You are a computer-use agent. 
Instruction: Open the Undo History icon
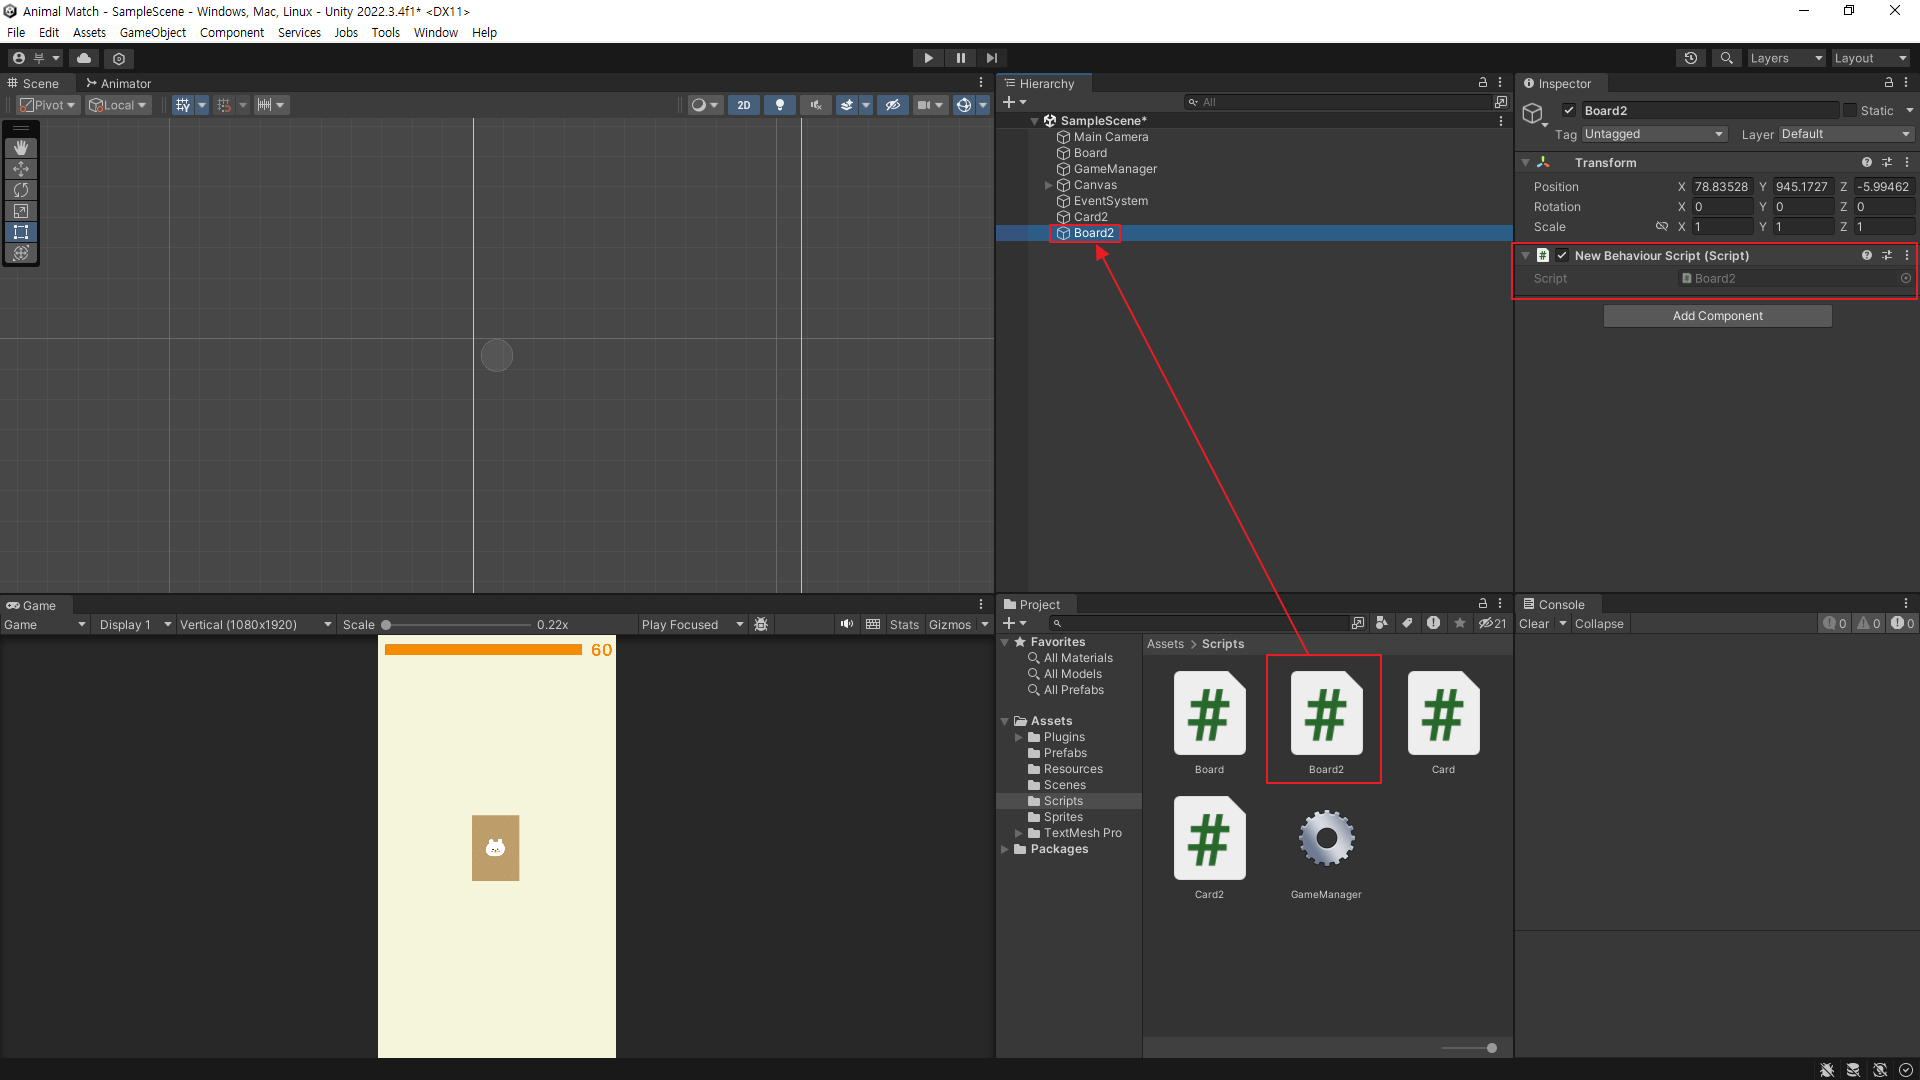pyautogui.click(x=1690, y=58)
